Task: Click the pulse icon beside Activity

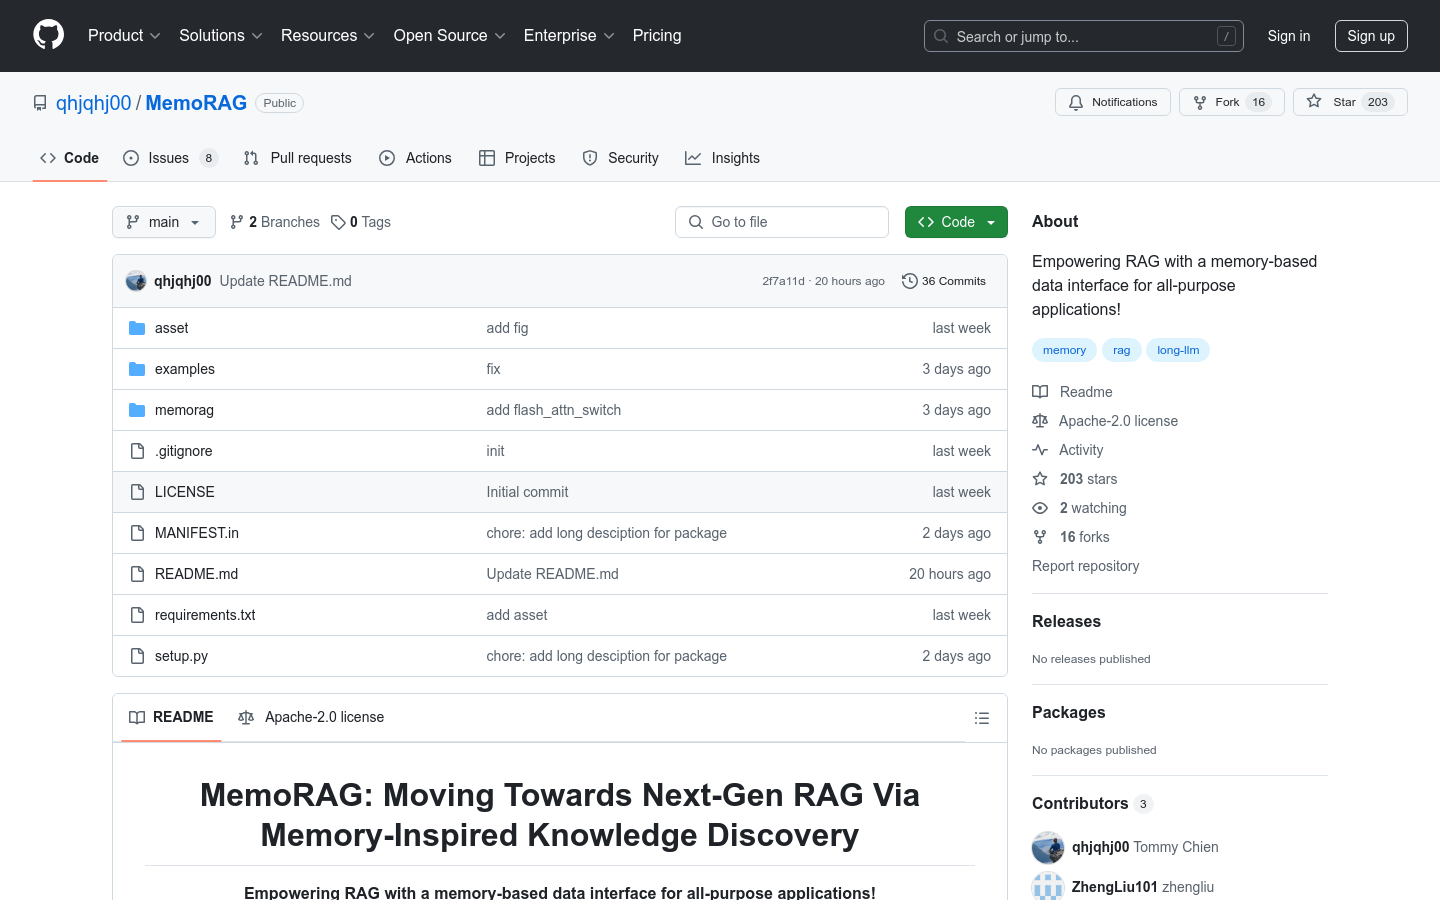Action: 1040,450
